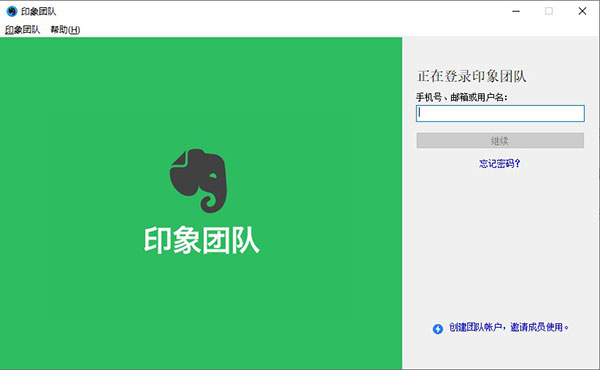Viewport: 600px width, 370px height.
Task: Open the 忘记密码? link
Action: pos(500,164)
